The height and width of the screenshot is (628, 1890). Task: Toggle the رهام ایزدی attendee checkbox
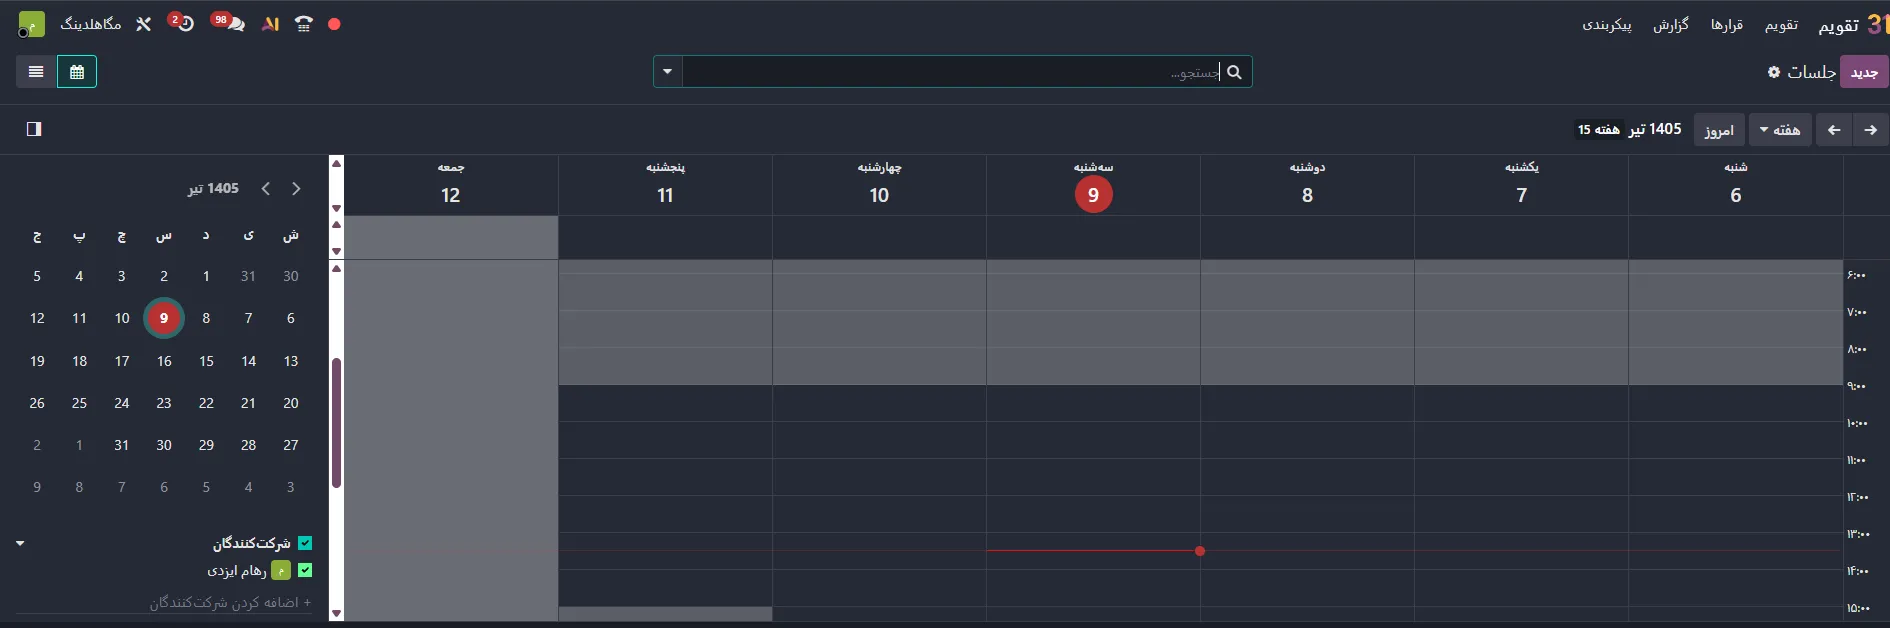(305, 570)
